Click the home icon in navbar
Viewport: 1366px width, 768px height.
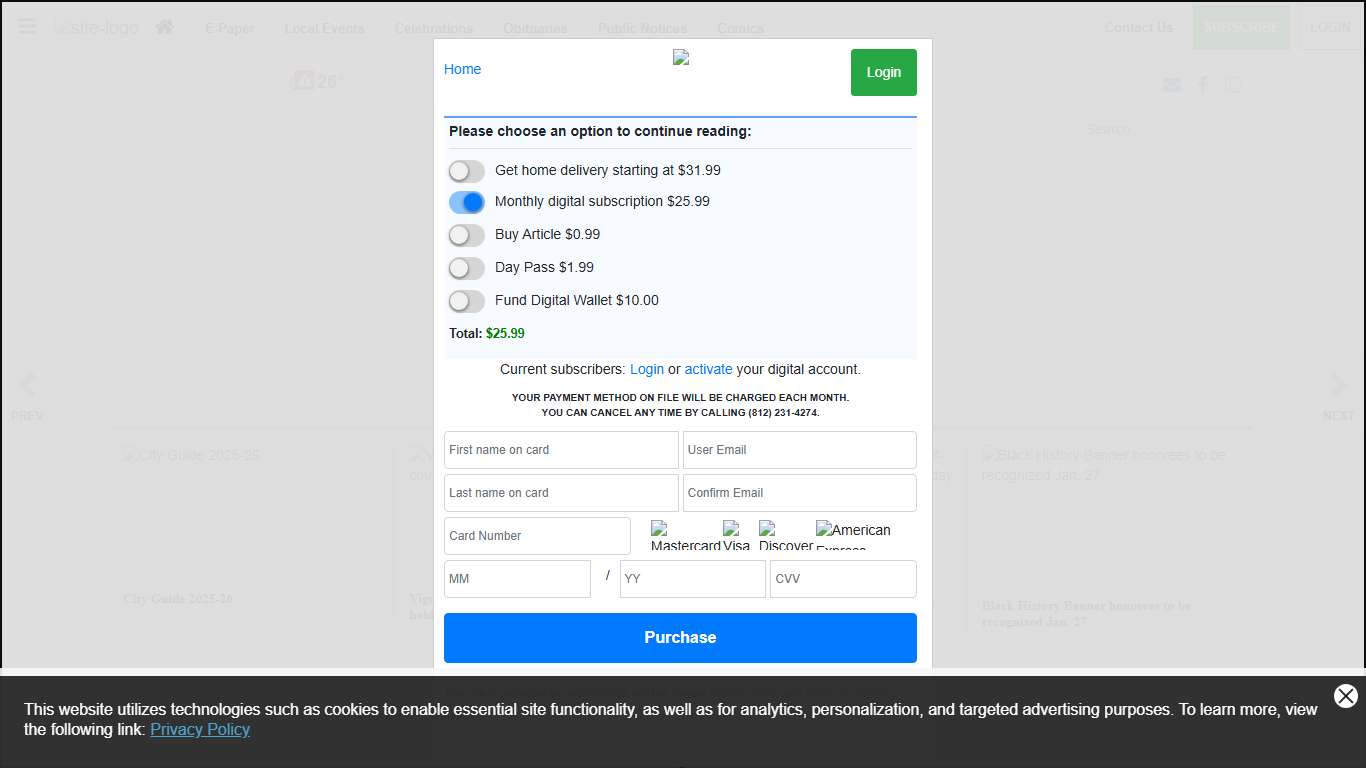[x=165, y=27]
